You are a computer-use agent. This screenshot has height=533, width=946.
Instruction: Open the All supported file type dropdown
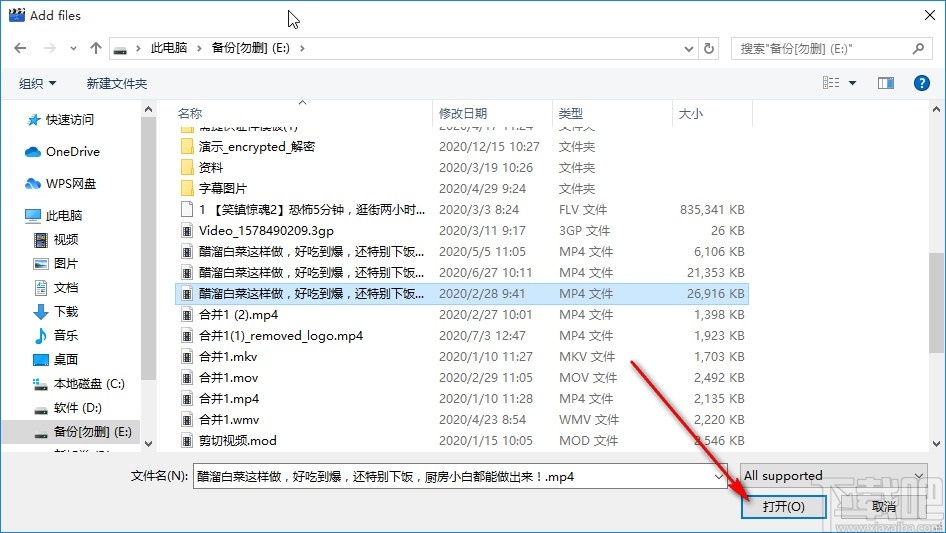click(833, 476)
